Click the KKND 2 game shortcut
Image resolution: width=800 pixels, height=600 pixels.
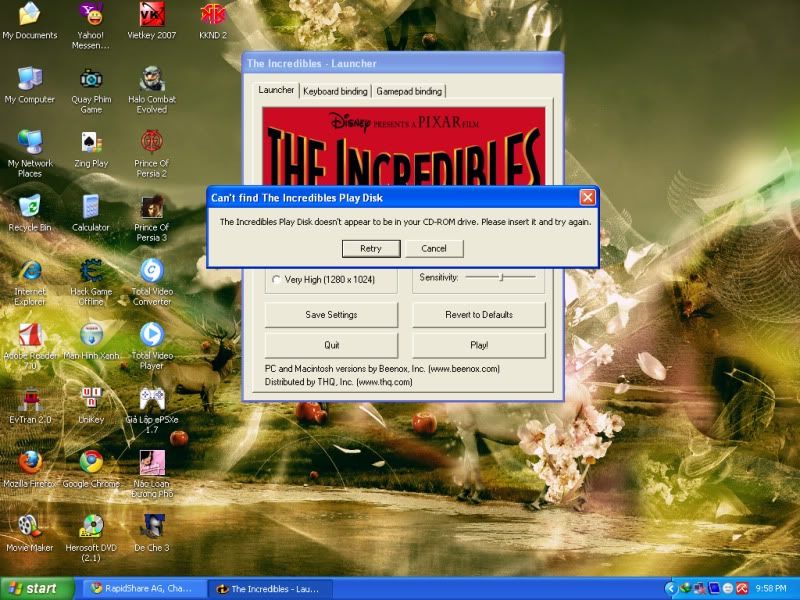[x=213, y=20]
